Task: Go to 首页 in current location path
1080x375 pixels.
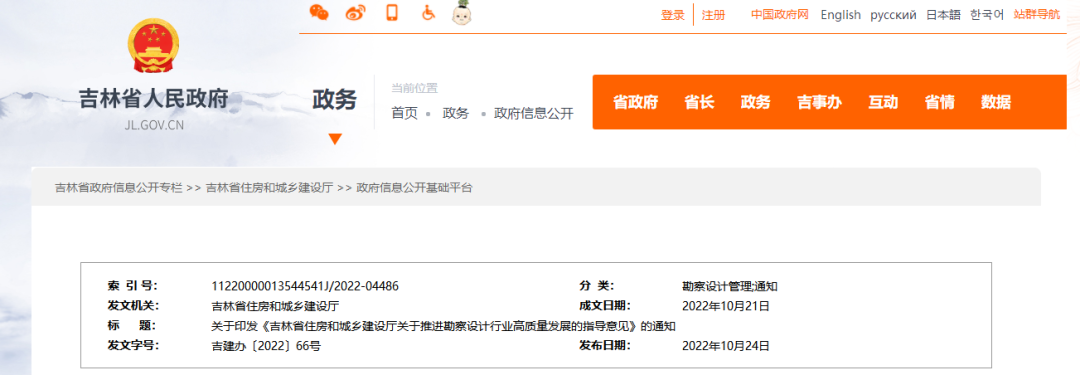Action: point(404,114)
